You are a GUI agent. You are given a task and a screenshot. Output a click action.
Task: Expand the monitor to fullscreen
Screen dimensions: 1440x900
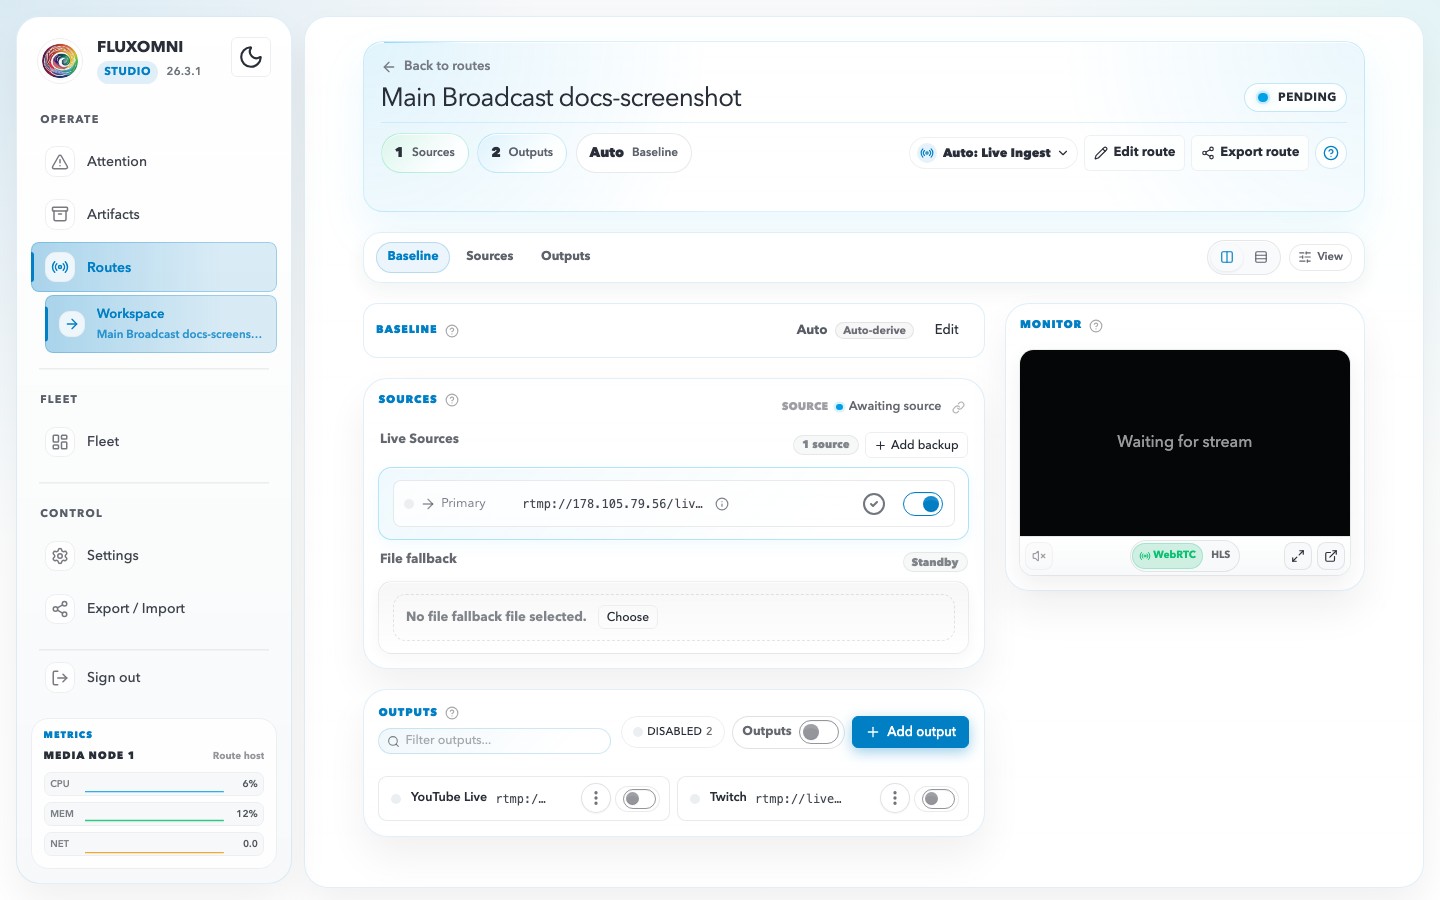pos(1297,556)
